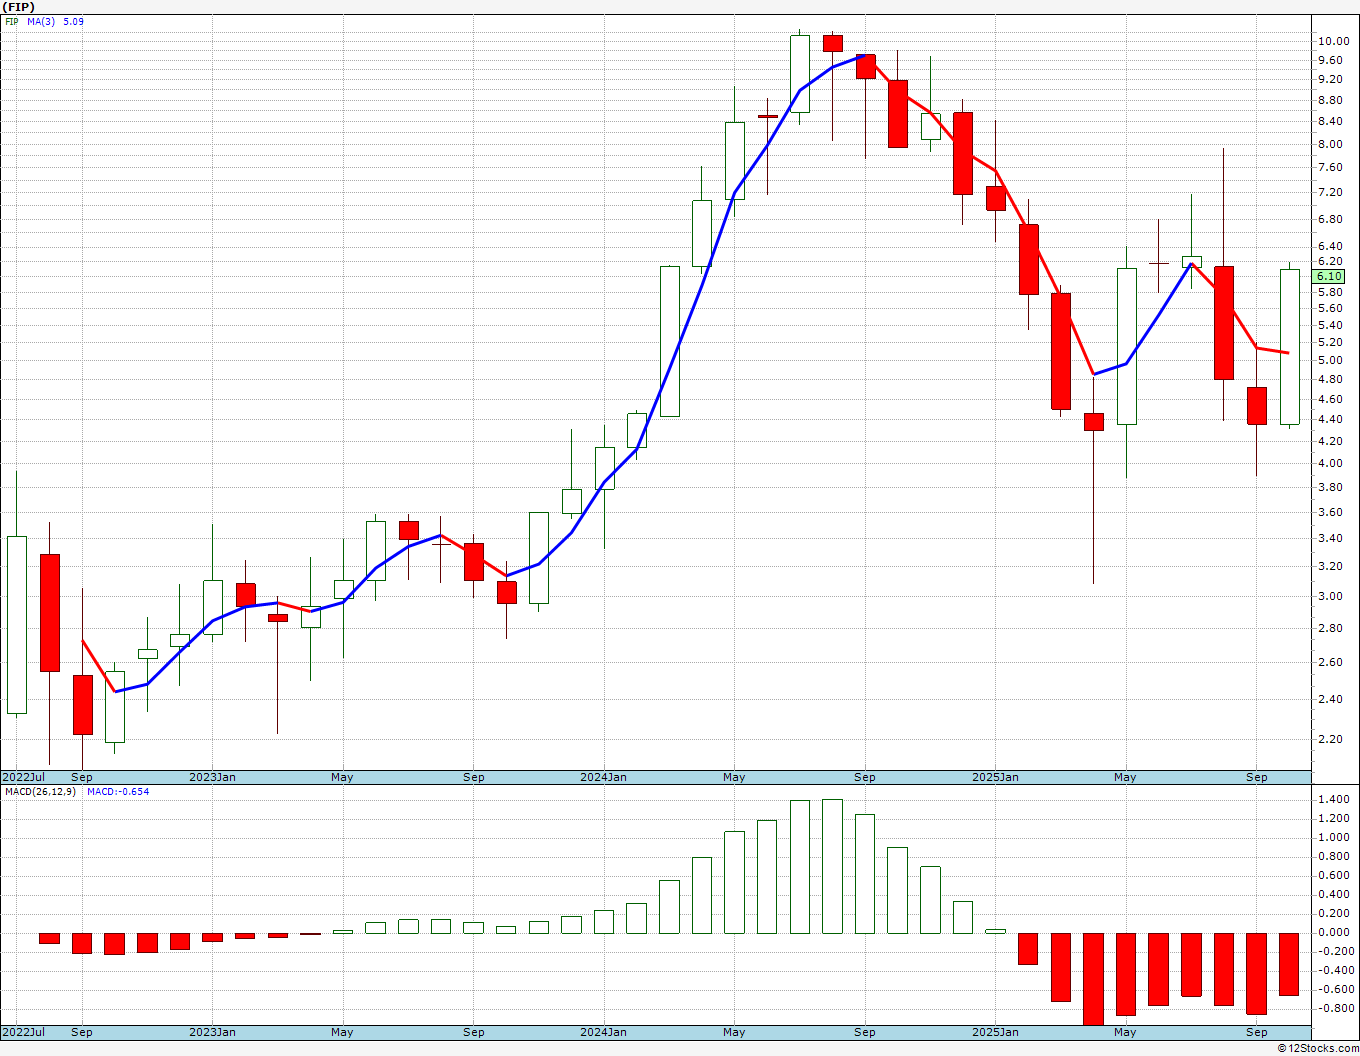
Task: Click the 1.000 MACD axis label
Action: (x=1333, y=837)
